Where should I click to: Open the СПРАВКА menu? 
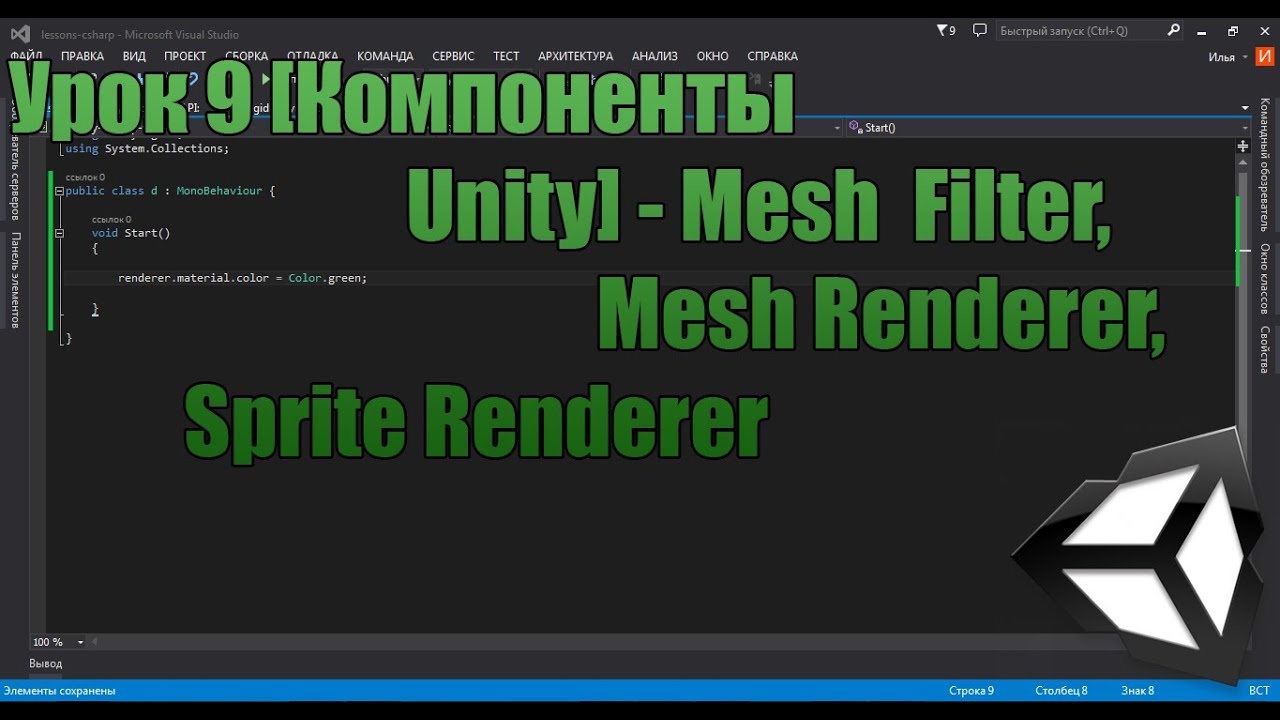point(772,56)
